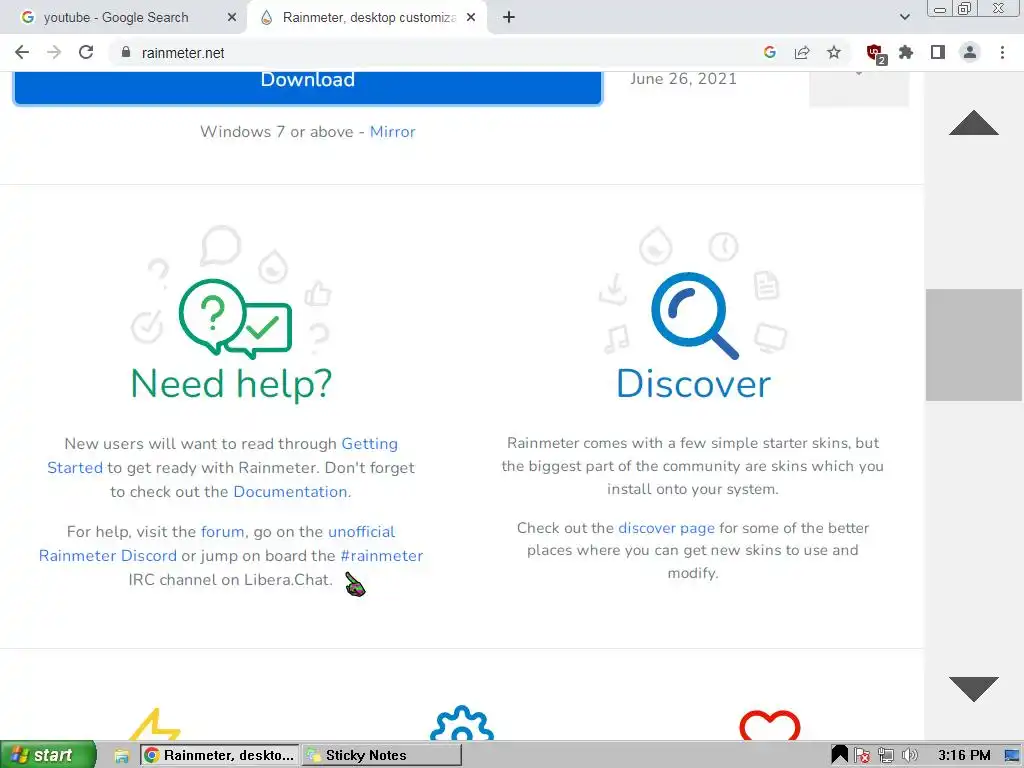Viewport: 1024px width, 768px height.
Task: Expand the tab search dropdown
Action: pos(904,18)
